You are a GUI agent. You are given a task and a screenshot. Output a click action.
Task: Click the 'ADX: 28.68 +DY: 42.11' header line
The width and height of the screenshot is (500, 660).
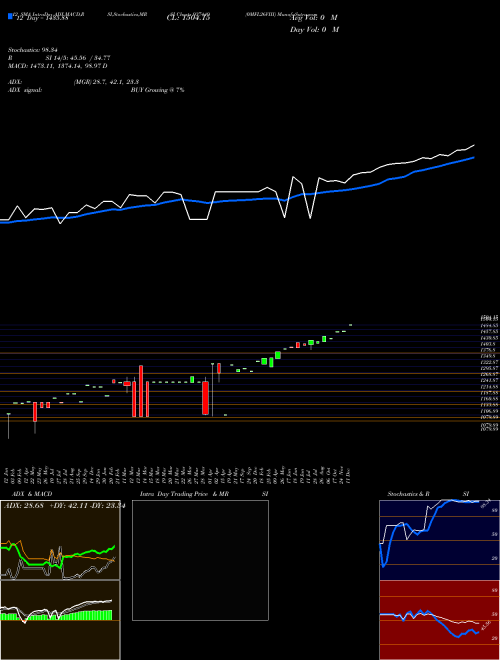(x=48, y=506)
